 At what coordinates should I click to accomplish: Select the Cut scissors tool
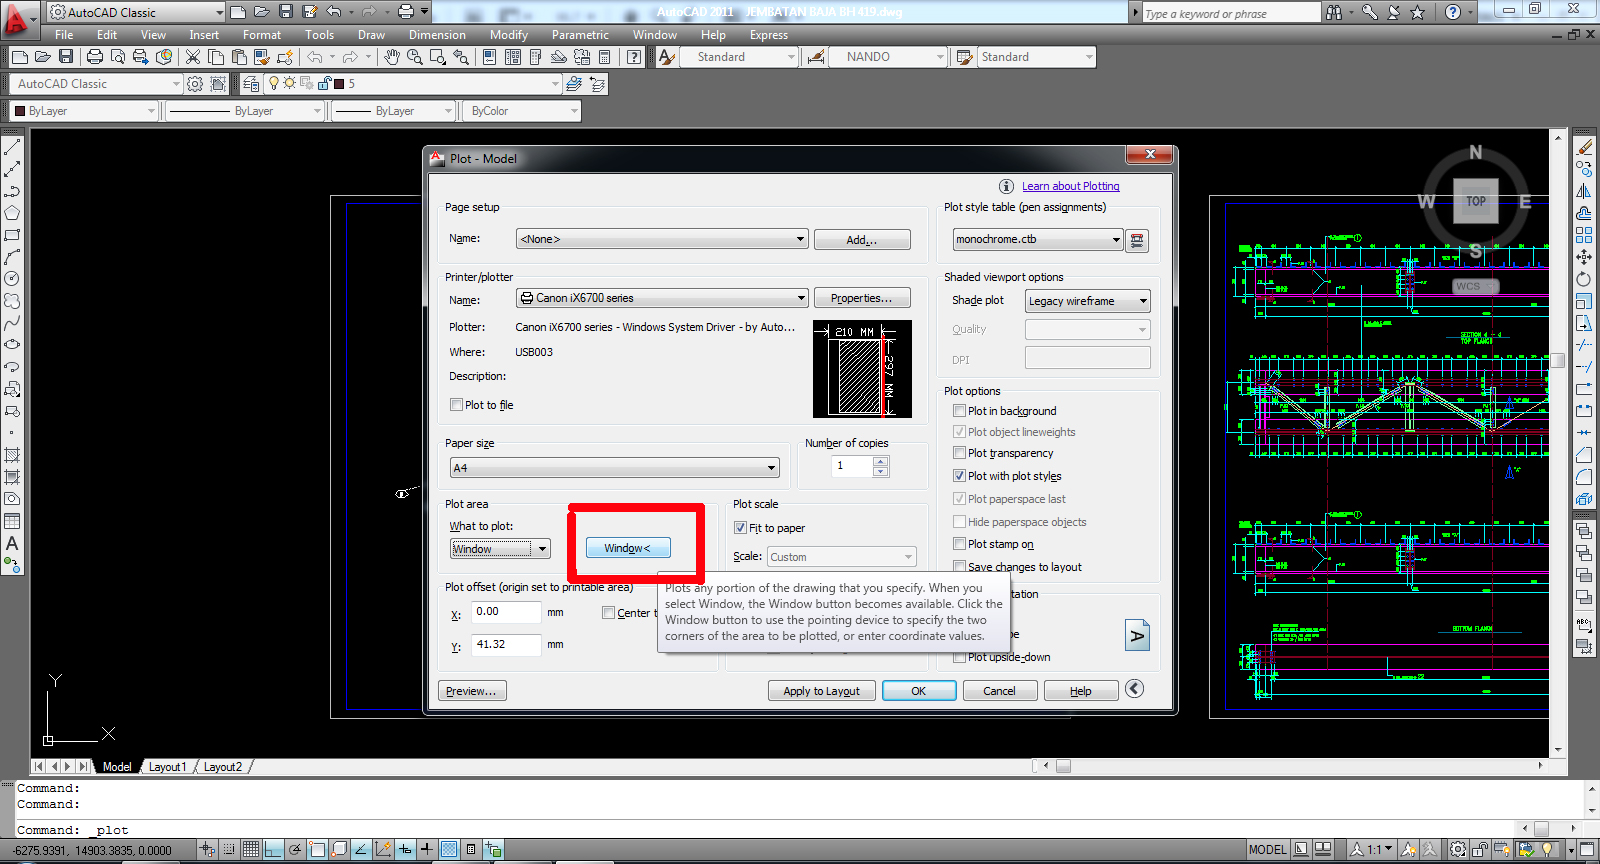click(x=193, y=57)
